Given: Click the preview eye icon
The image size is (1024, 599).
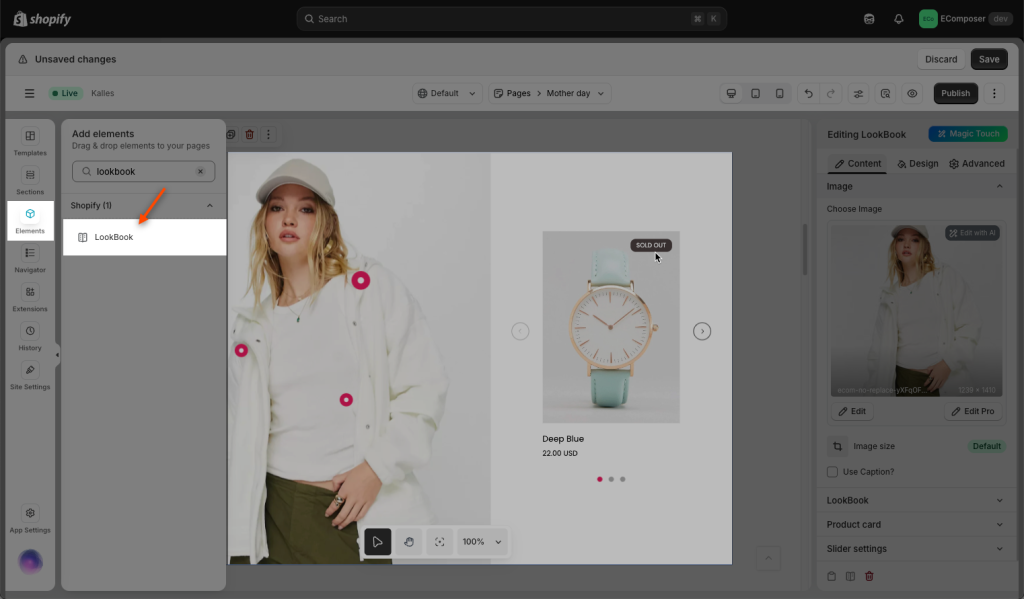Looking at the screenshot, I should click(912, 94).
